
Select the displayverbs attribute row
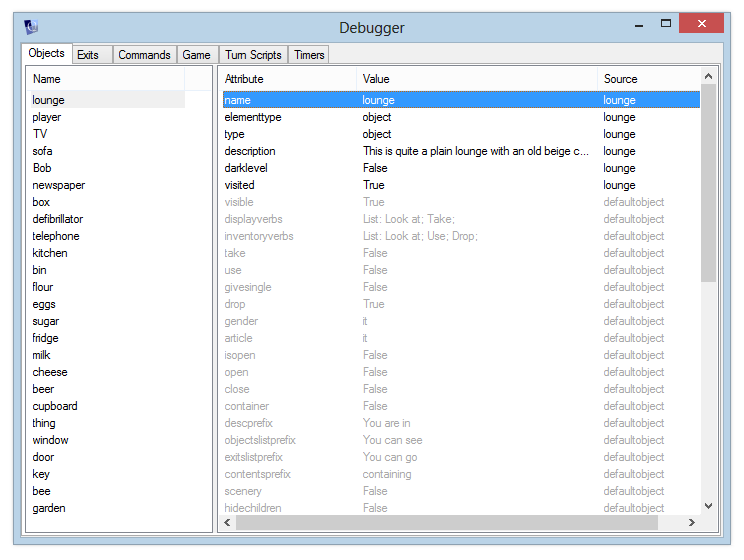pos(461,219)
